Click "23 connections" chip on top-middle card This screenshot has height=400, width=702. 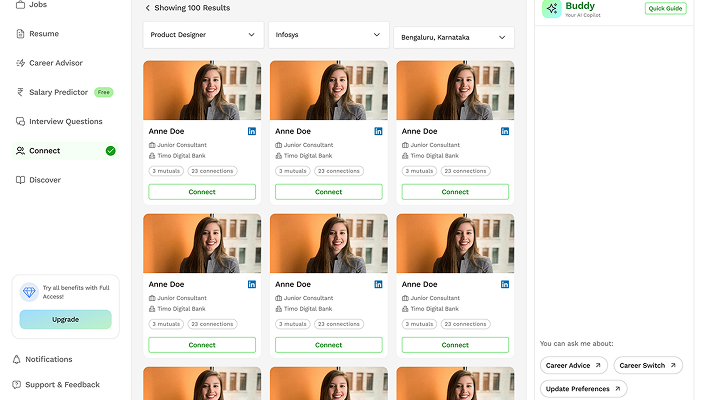point(339,171)
